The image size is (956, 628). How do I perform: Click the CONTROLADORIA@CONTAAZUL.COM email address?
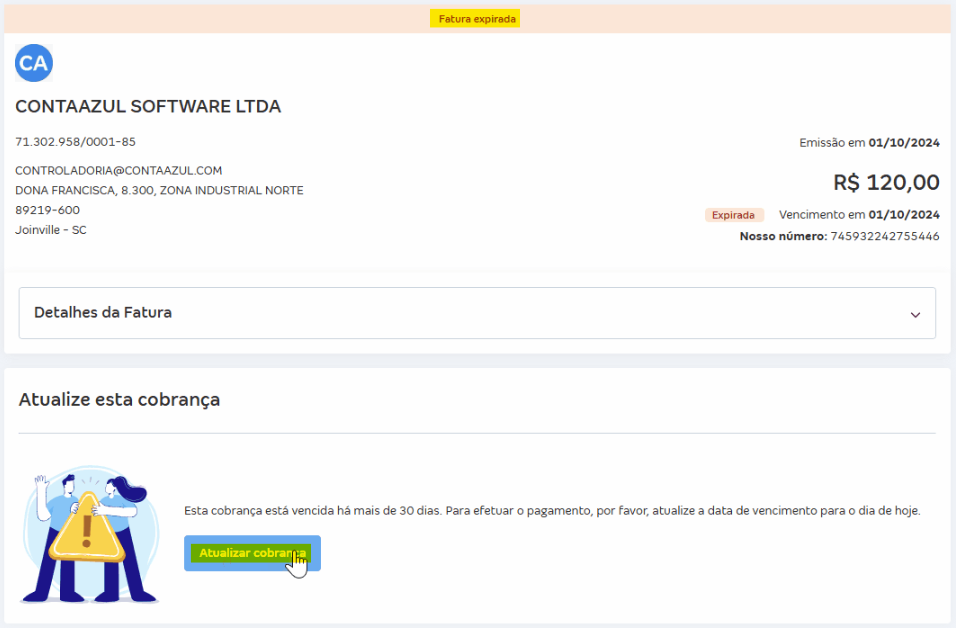[119, 171]
